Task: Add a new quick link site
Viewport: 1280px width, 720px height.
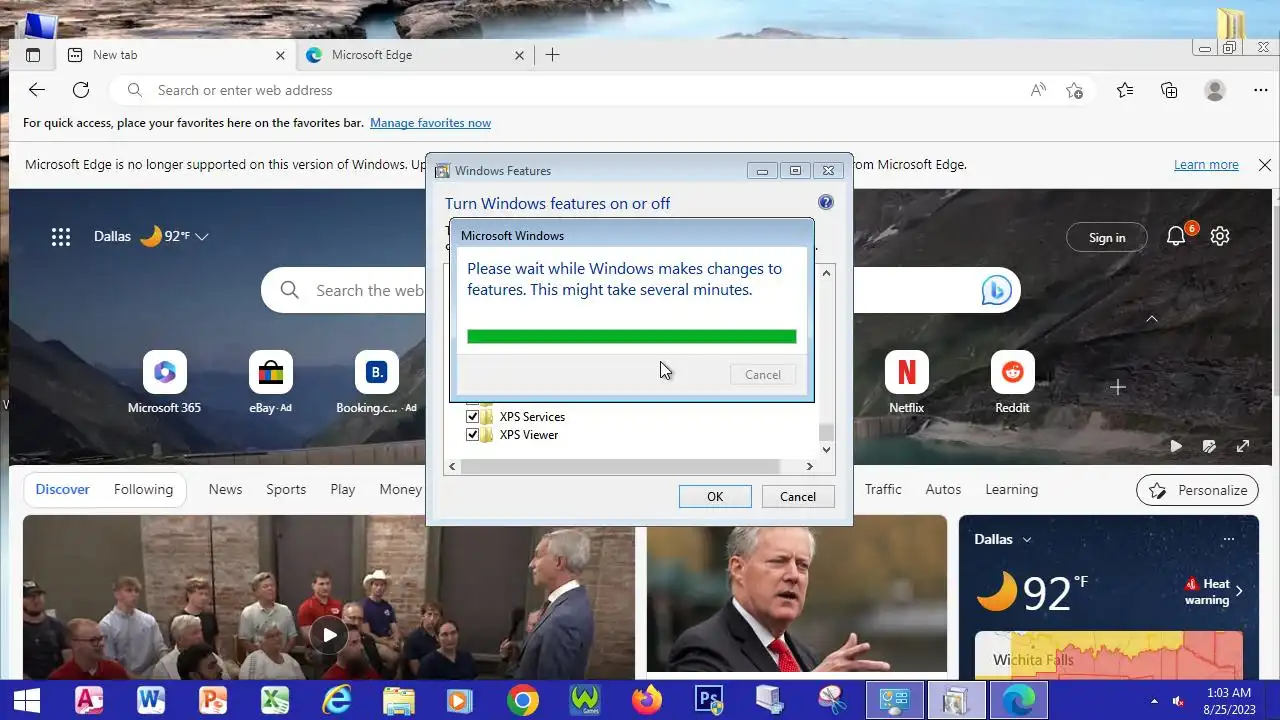Action: click(1118, 387)
